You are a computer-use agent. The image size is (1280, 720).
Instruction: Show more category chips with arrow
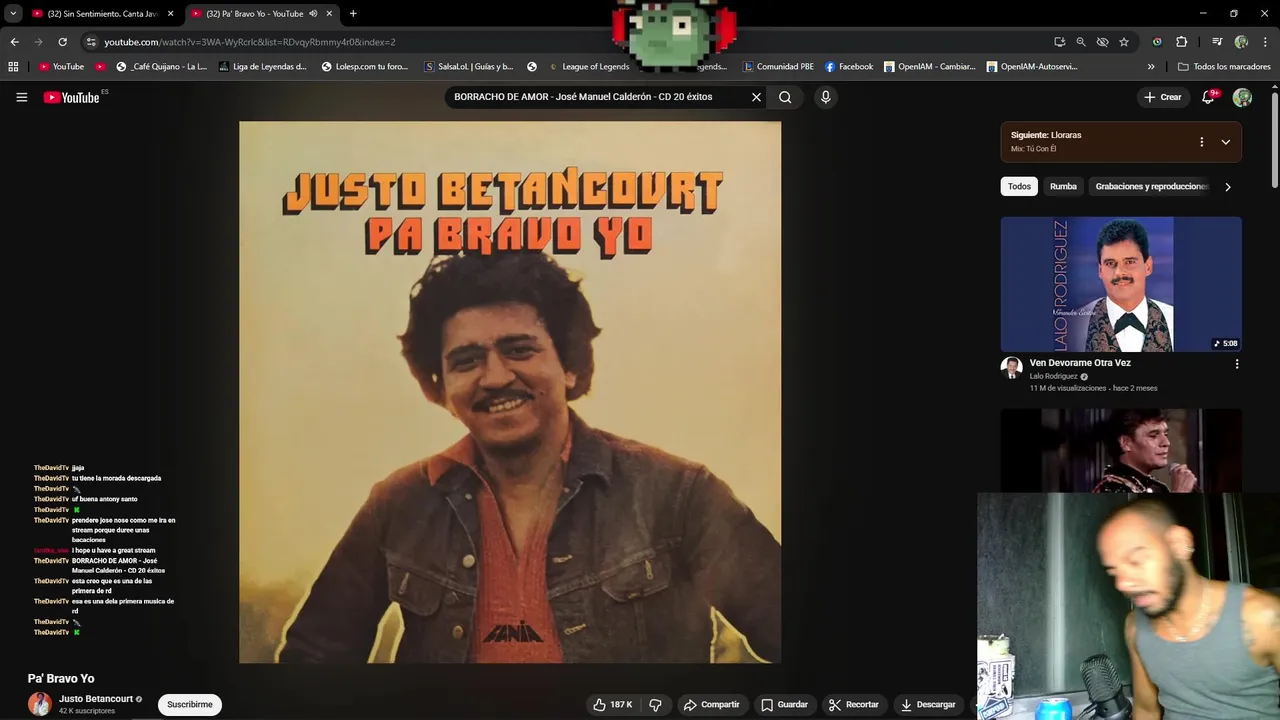tap(1227, 187)
